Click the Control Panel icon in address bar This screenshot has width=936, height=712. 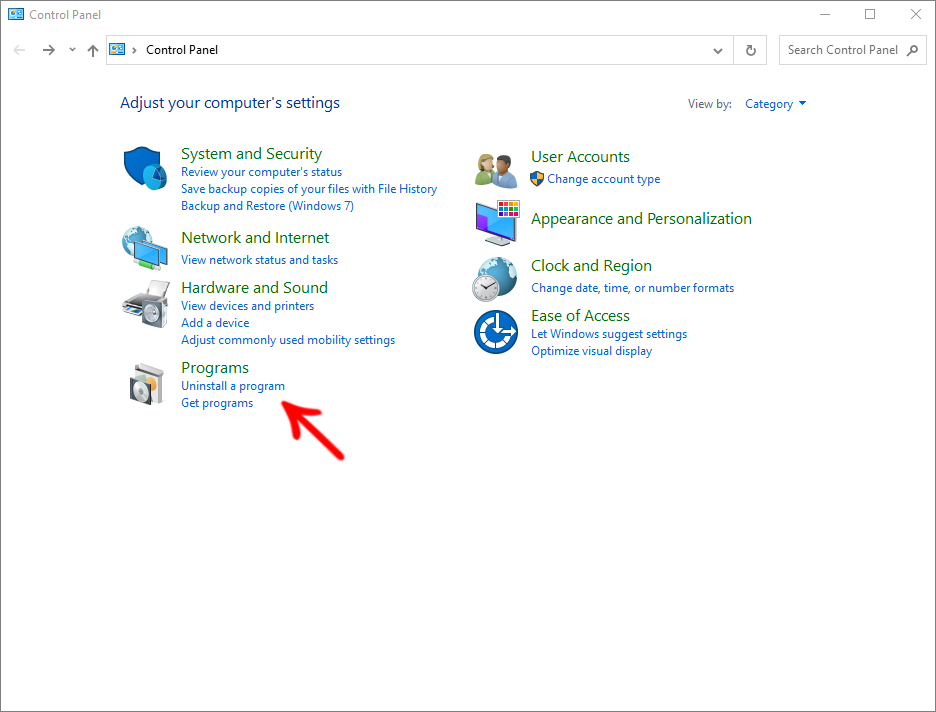[117, 50]
